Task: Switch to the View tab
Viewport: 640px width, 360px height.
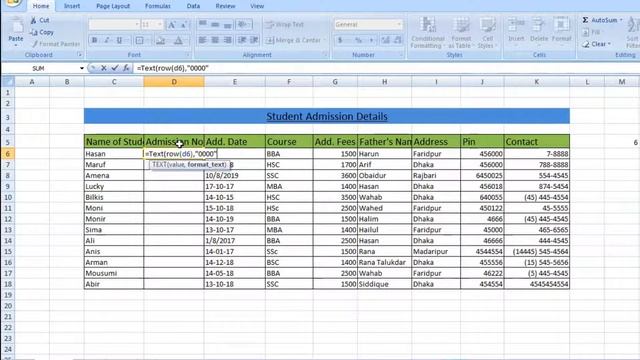Action: 257,6
